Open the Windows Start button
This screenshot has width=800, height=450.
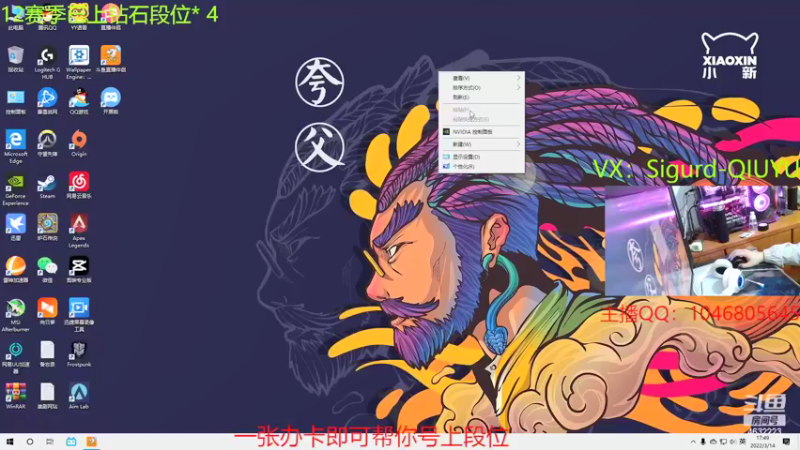point(10,441)
